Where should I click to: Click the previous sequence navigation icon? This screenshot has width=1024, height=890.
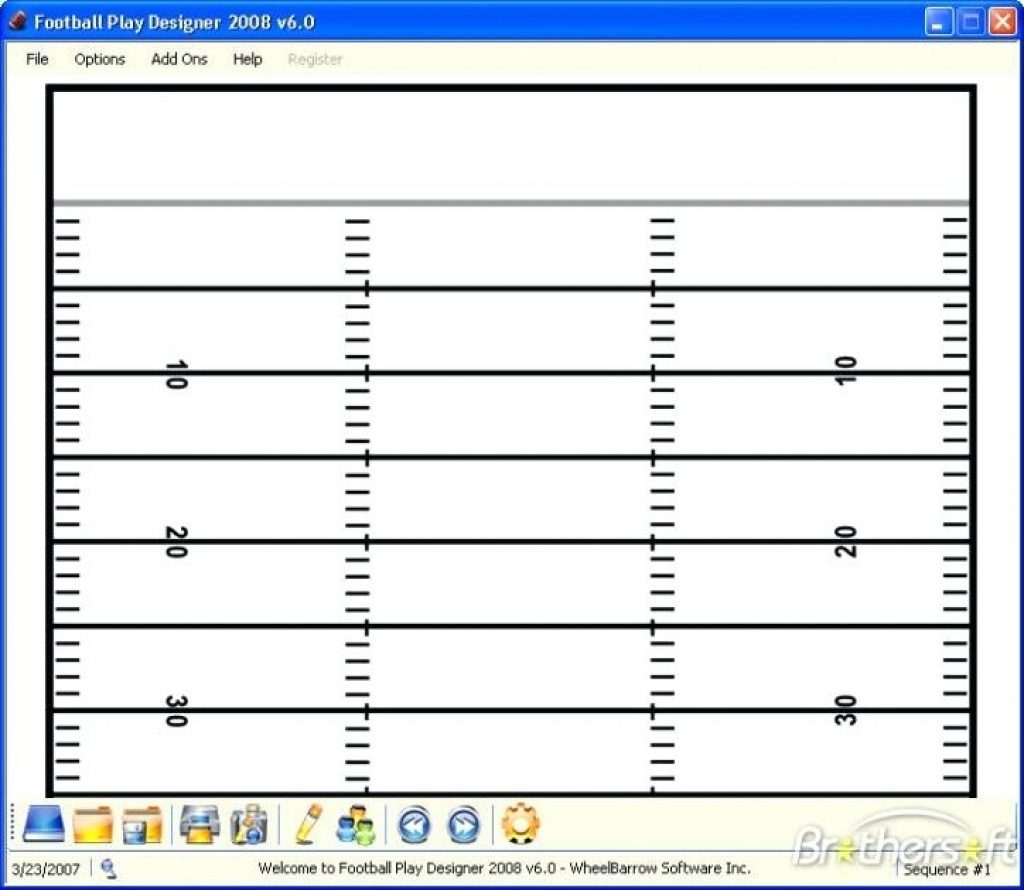click(x=415, y=824)
